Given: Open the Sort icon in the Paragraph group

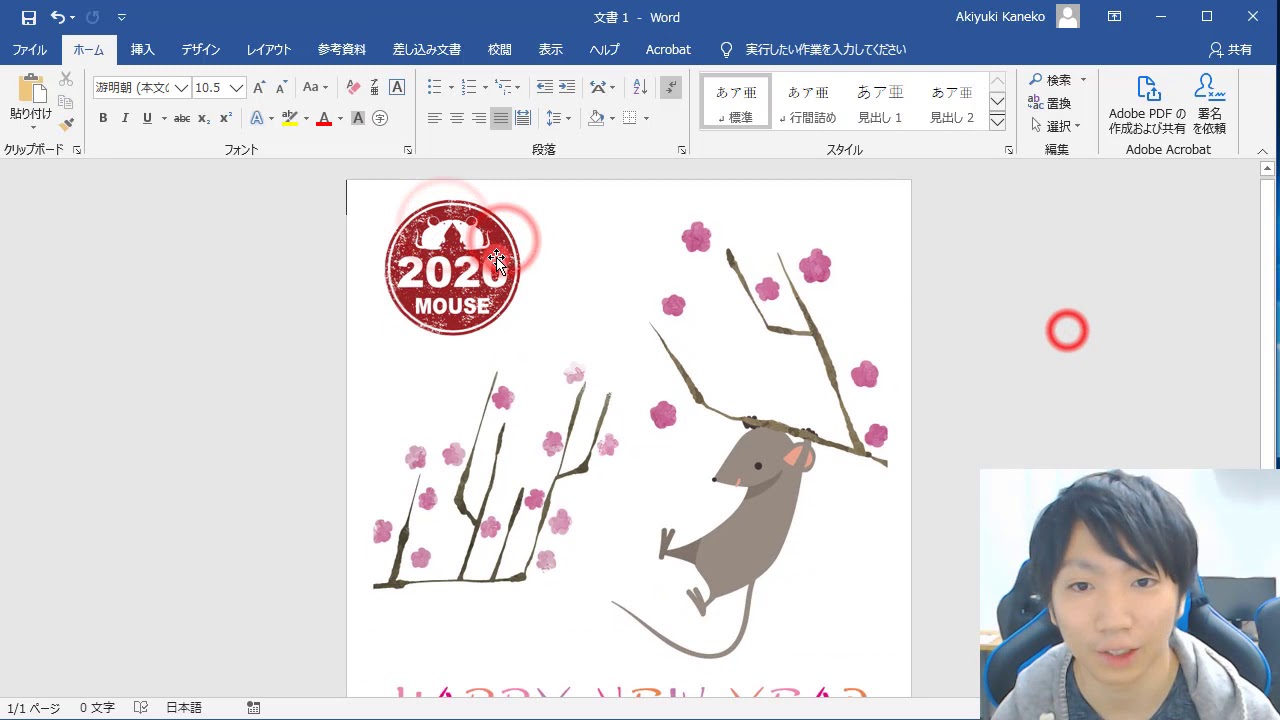Looking at the screenshot, I should 638,87.
